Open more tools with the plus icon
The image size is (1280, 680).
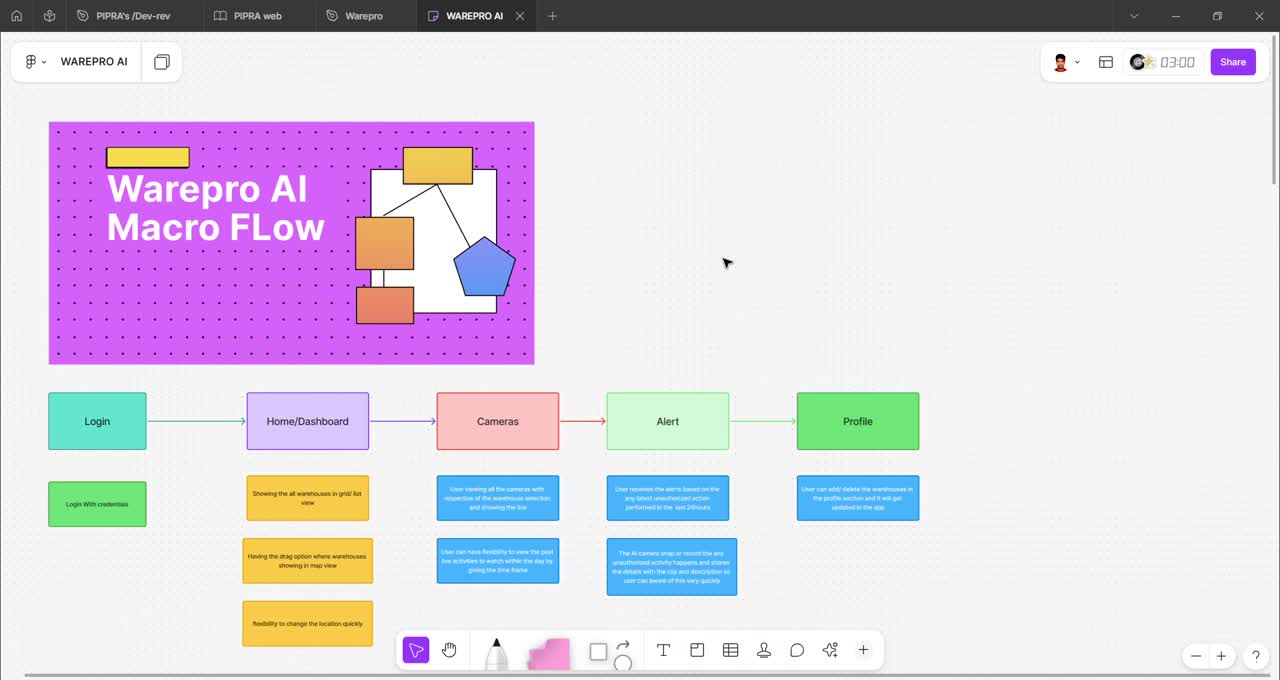point(863,650)
